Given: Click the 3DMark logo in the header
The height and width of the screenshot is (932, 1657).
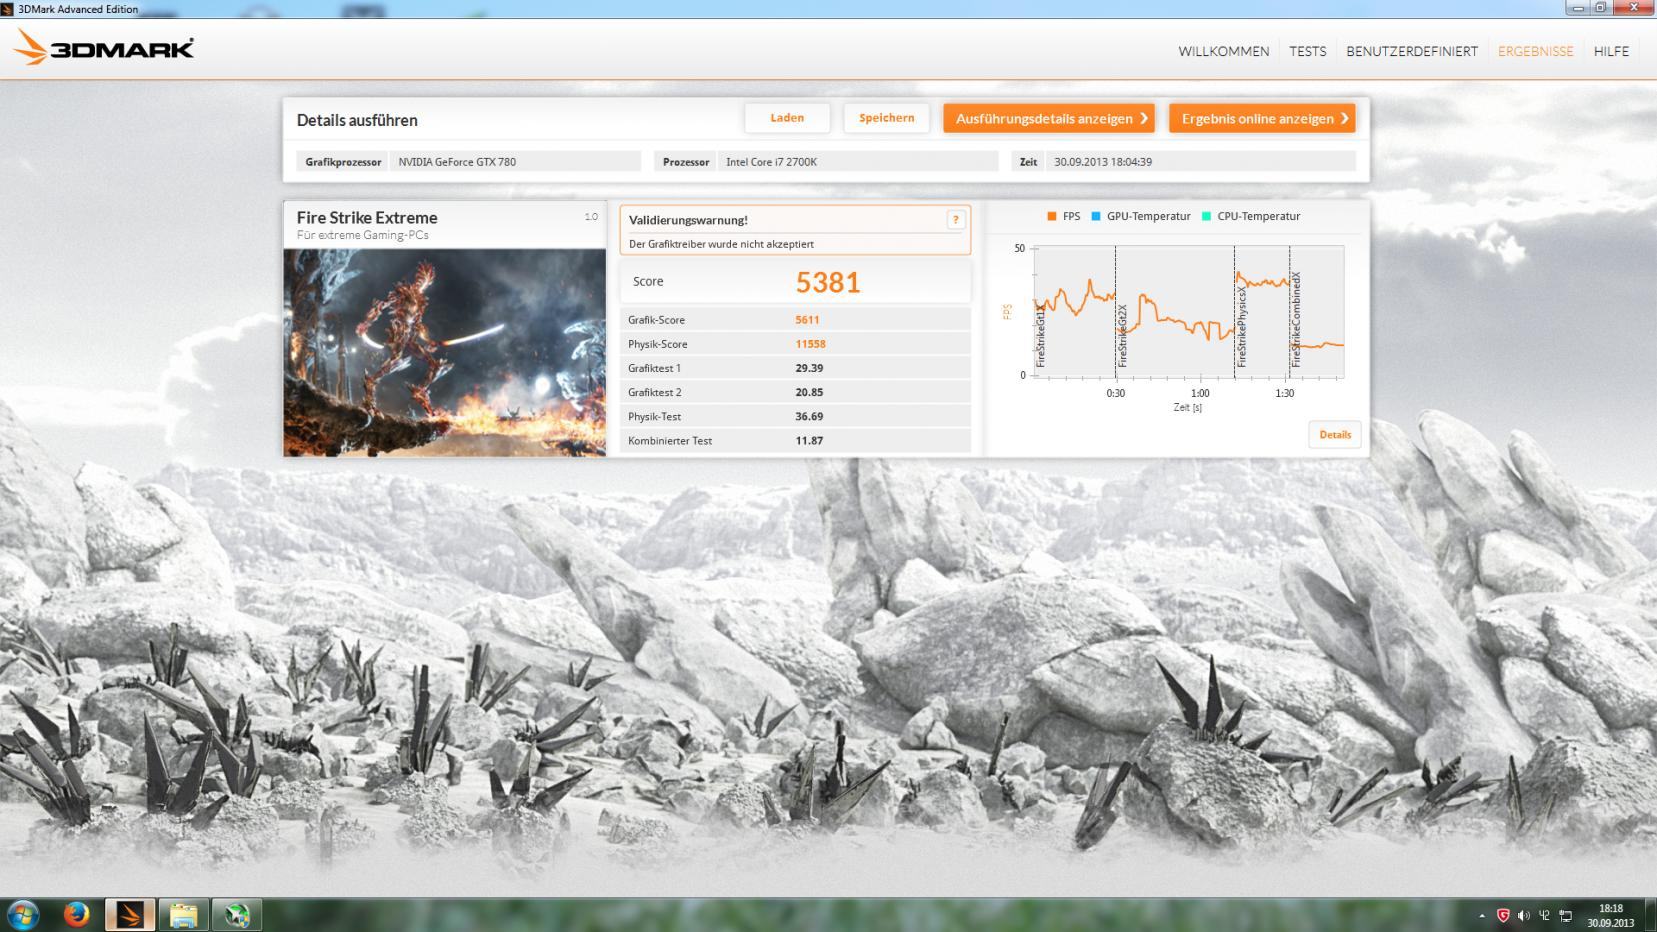Looking at the screenshot, I should pyautogui.click(x=104, y=47).
